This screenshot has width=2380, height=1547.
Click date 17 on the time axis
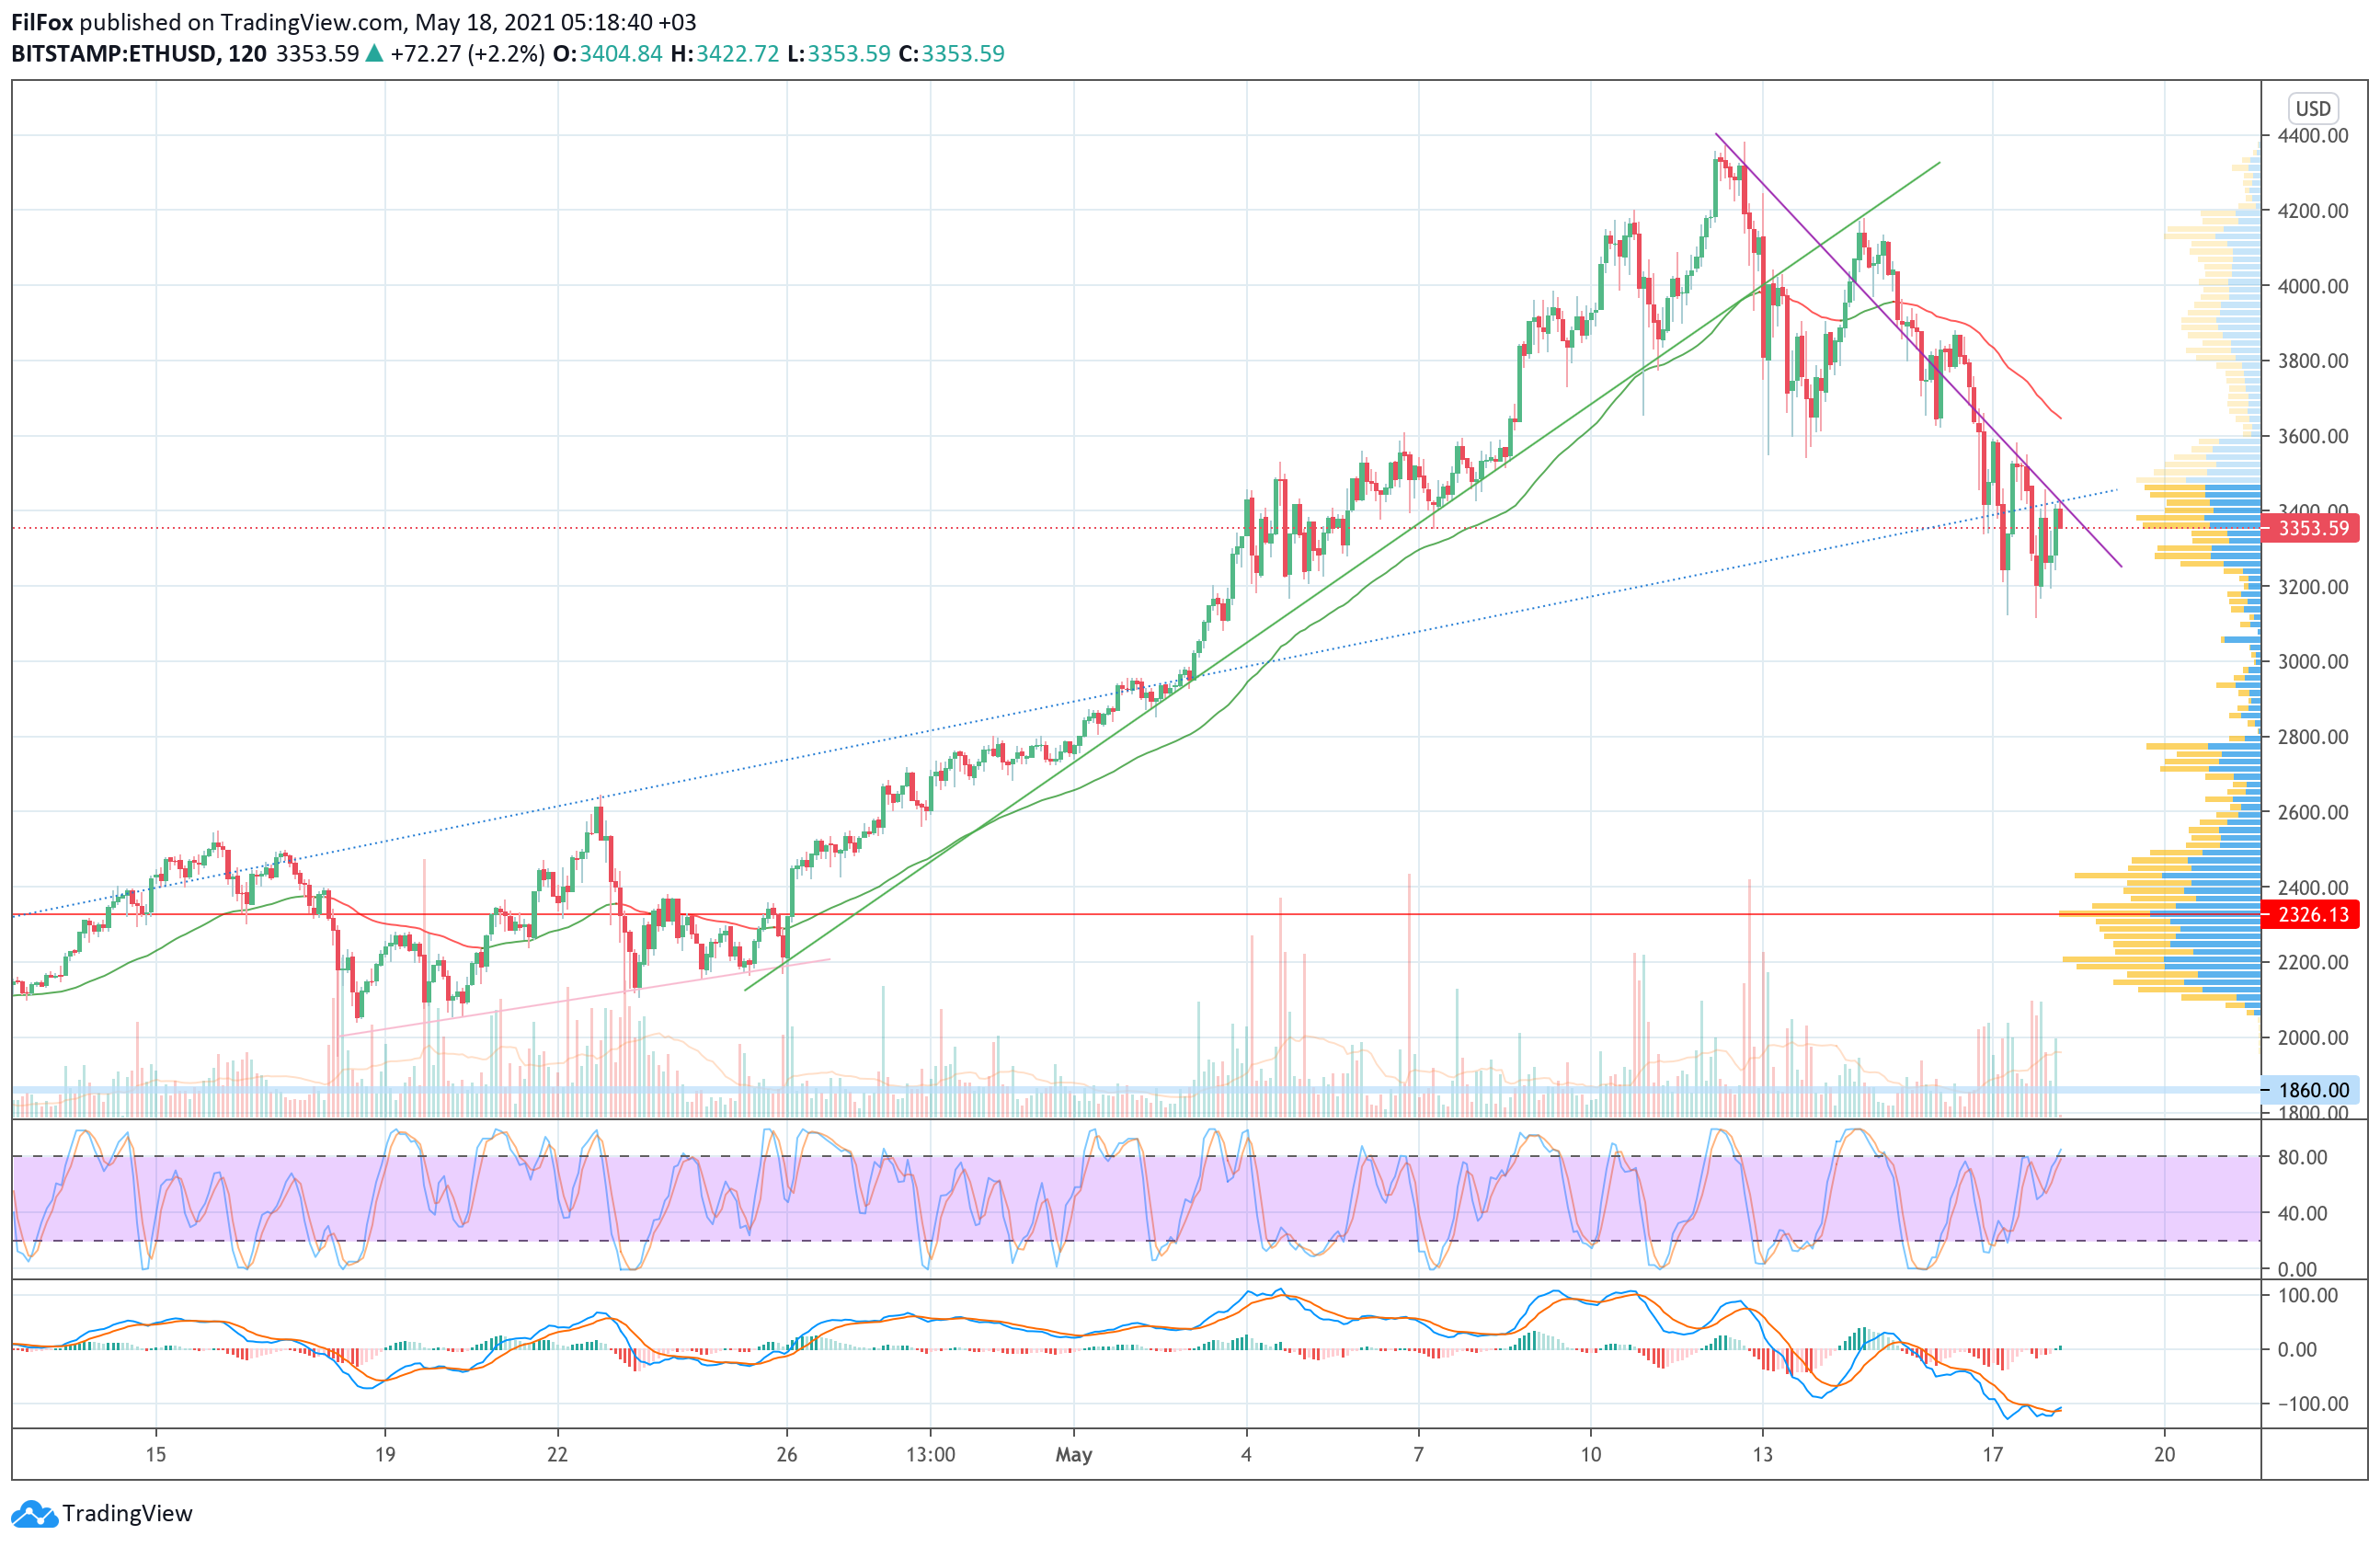pos(1992,1454)
